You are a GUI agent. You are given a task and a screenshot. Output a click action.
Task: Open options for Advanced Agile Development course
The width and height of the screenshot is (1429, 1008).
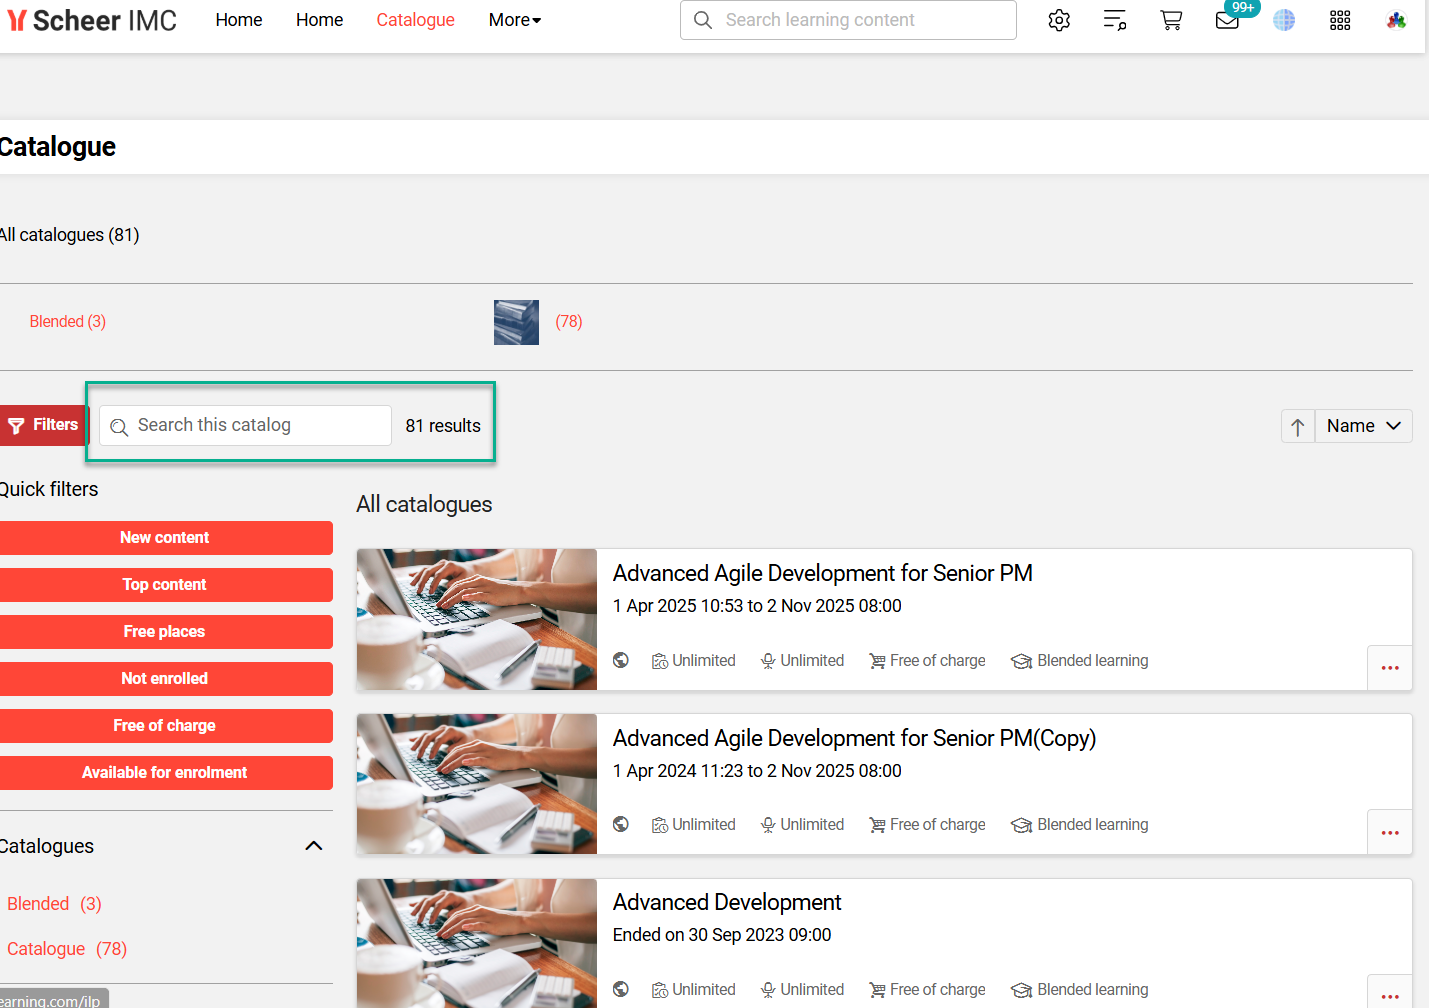[1389, 668]
